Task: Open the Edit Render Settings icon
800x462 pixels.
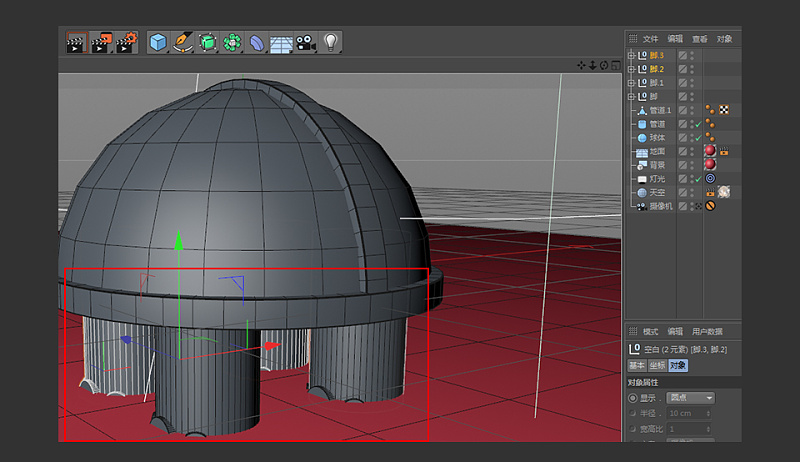Action: tap(126, 42)
